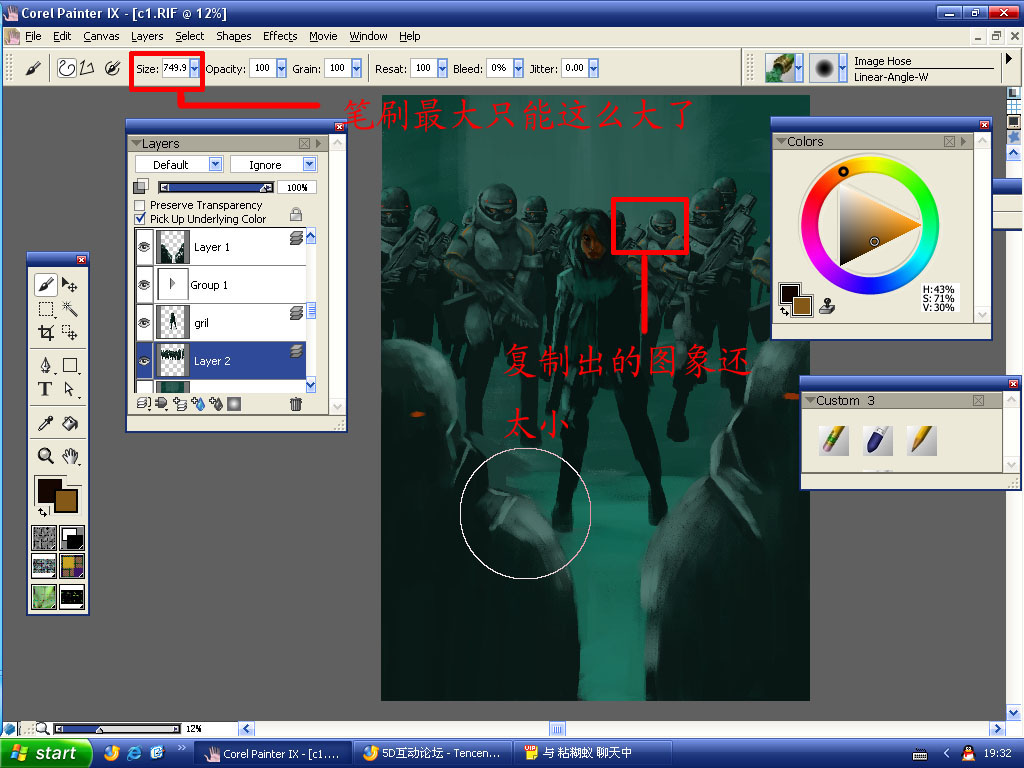Screen dimensions: 1024x768
Task: Click the canvas zoom slider at bottom
Action: [x=118, y=729]
